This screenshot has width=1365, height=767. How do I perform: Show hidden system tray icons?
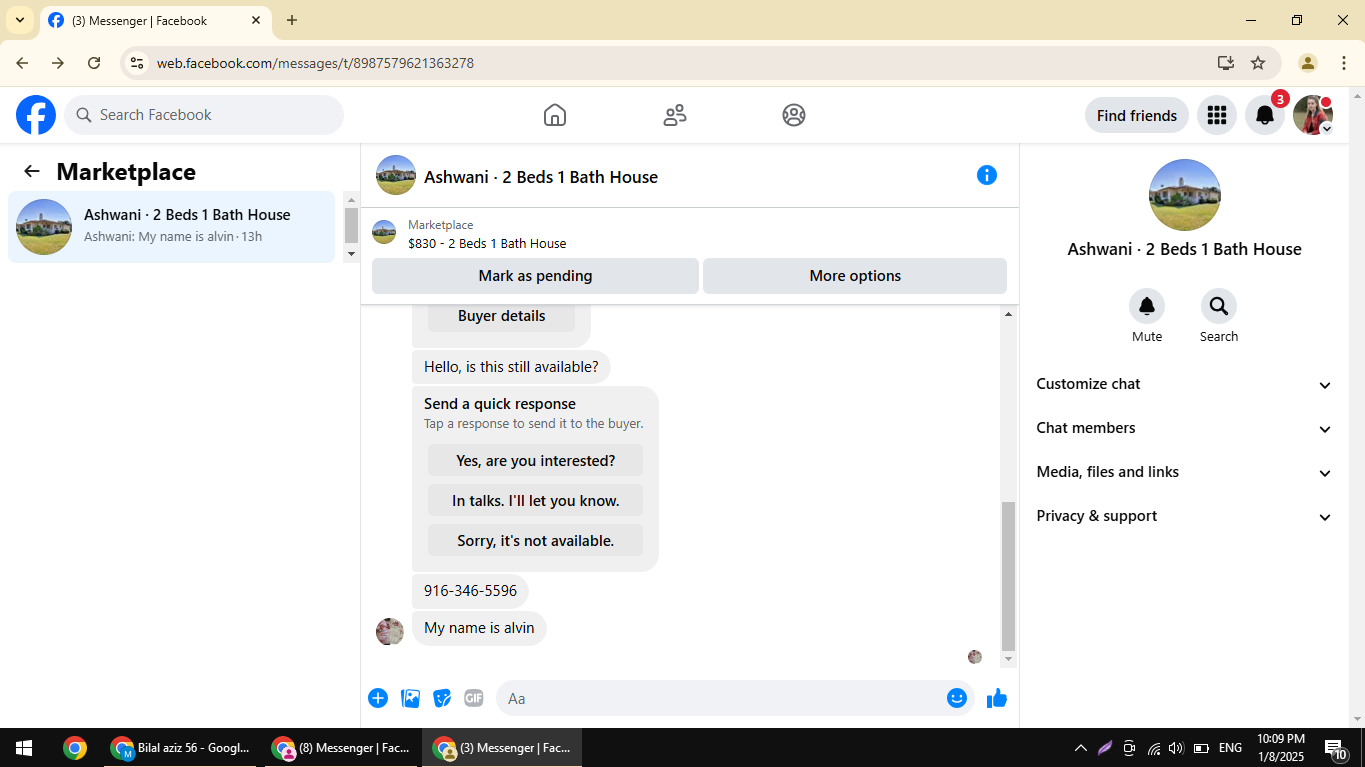point(1080,748)
